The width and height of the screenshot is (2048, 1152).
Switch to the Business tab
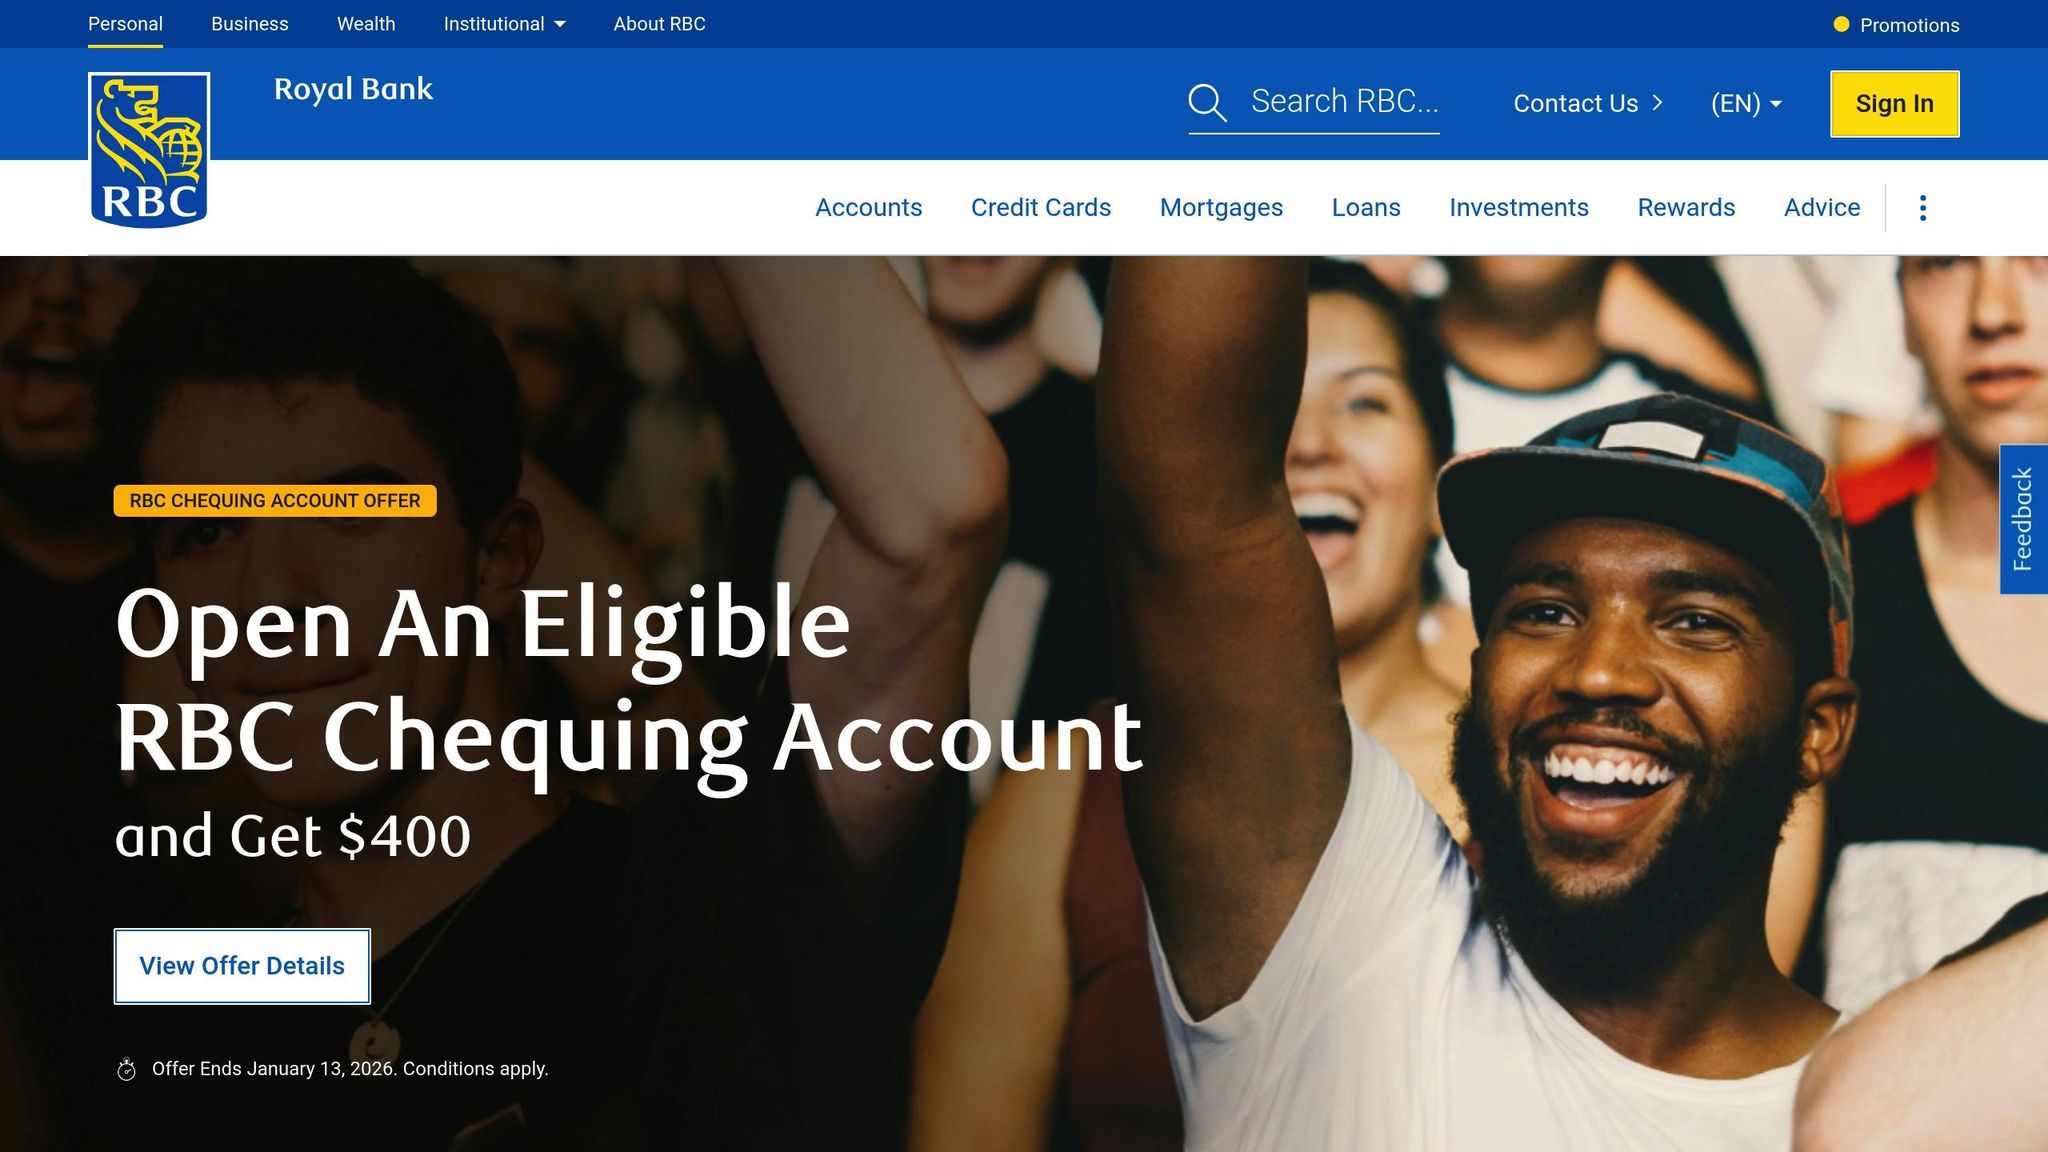(x=249, y=24)
